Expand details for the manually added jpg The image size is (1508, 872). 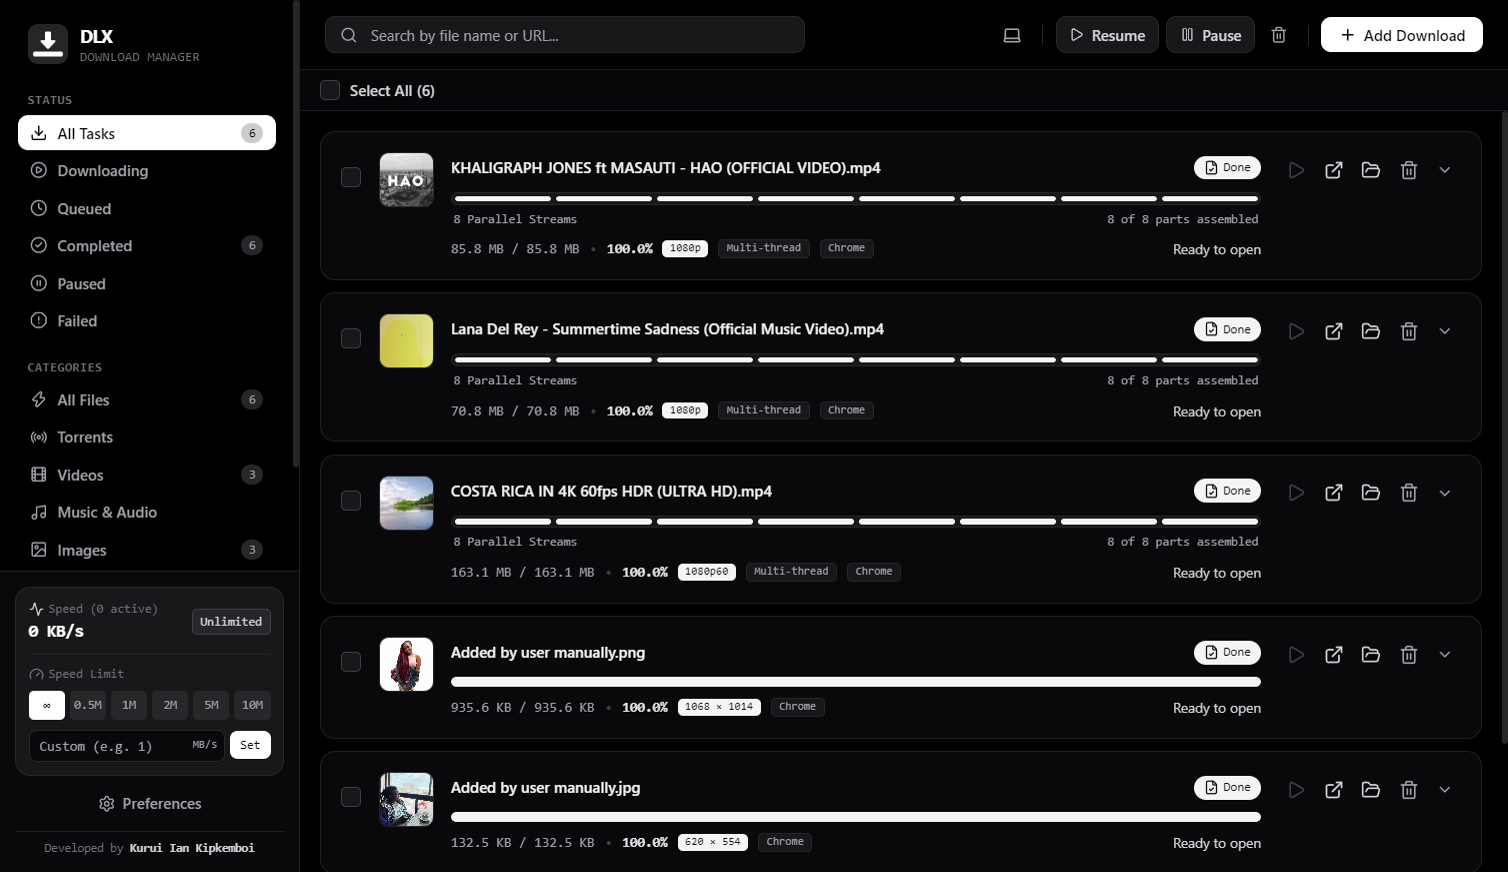(x=1445, y=789)
